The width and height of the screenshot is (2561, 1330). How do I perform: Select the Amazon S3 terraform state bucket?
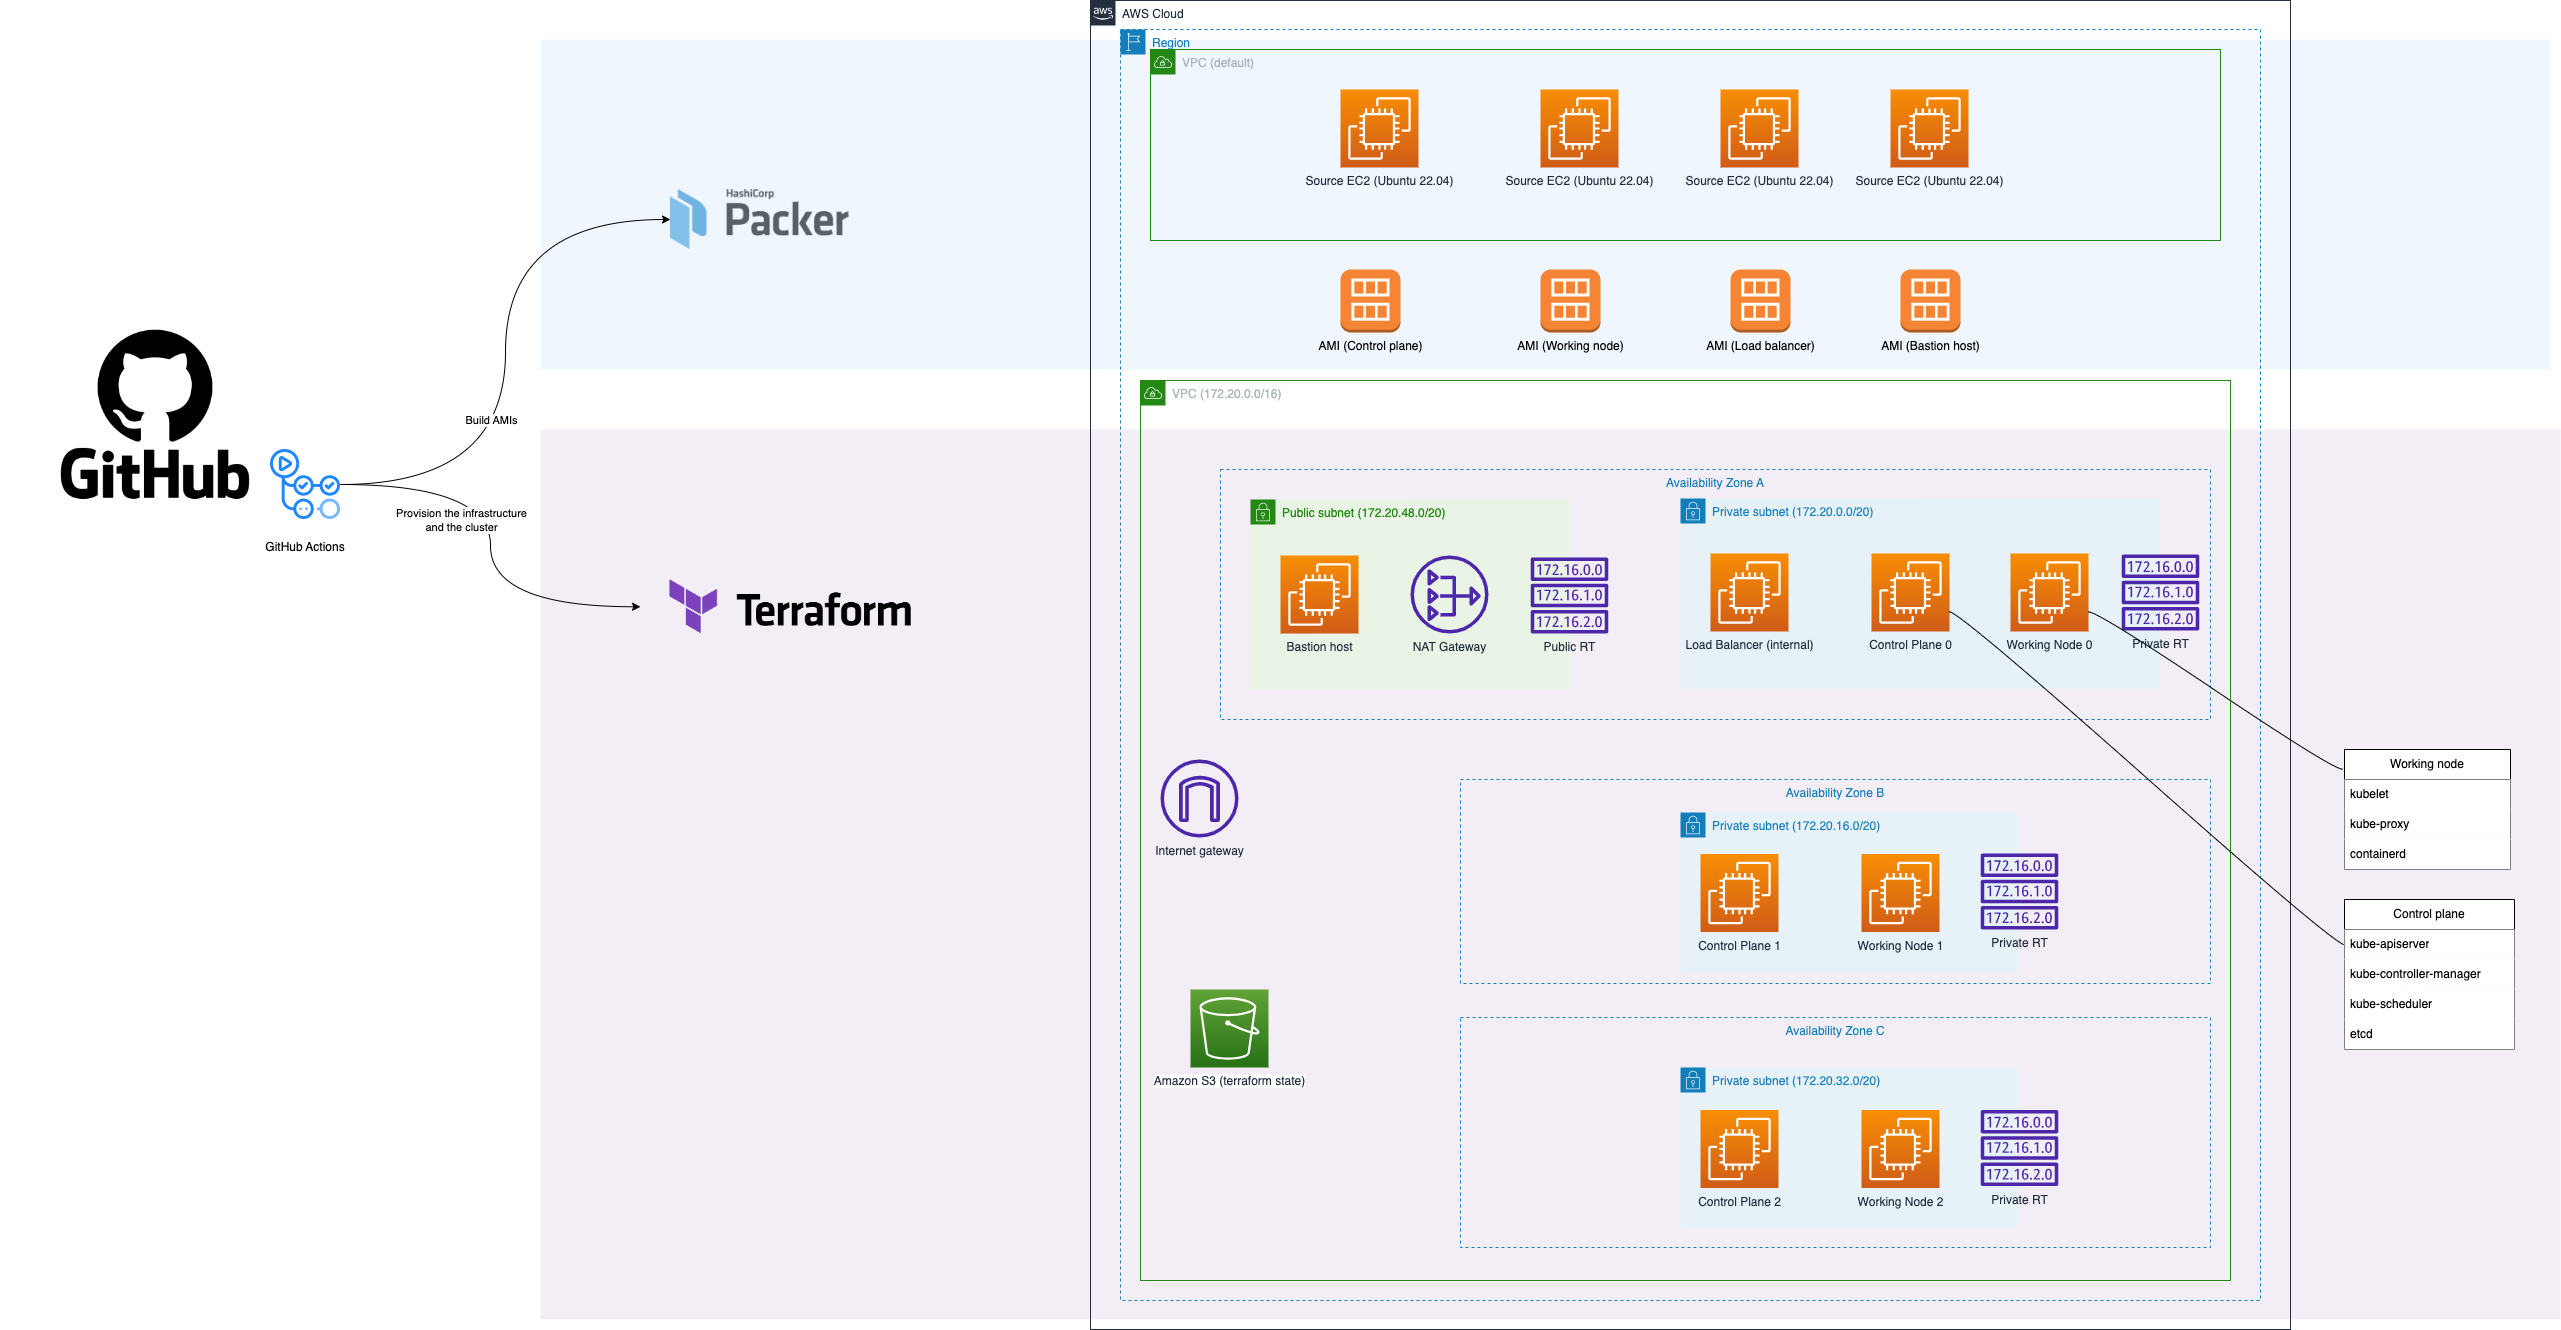(x=1229, y=1028)
